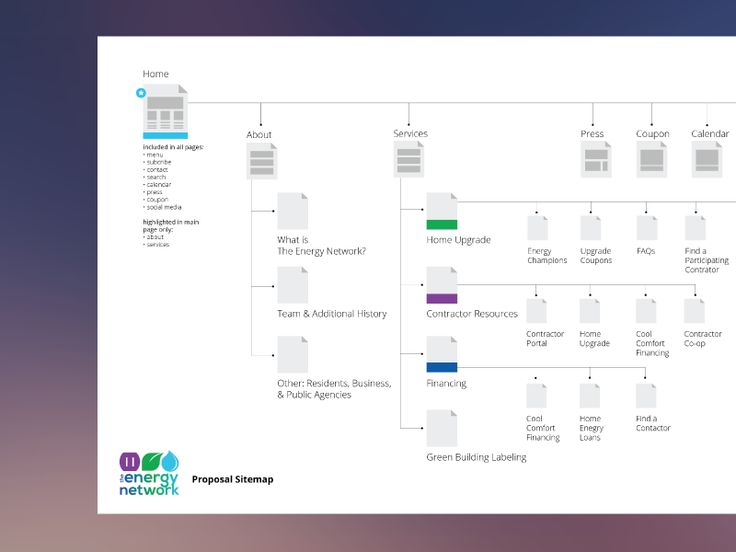
Task: Select the About page icon
Action: pyautogui.click(x=262, y=161)
